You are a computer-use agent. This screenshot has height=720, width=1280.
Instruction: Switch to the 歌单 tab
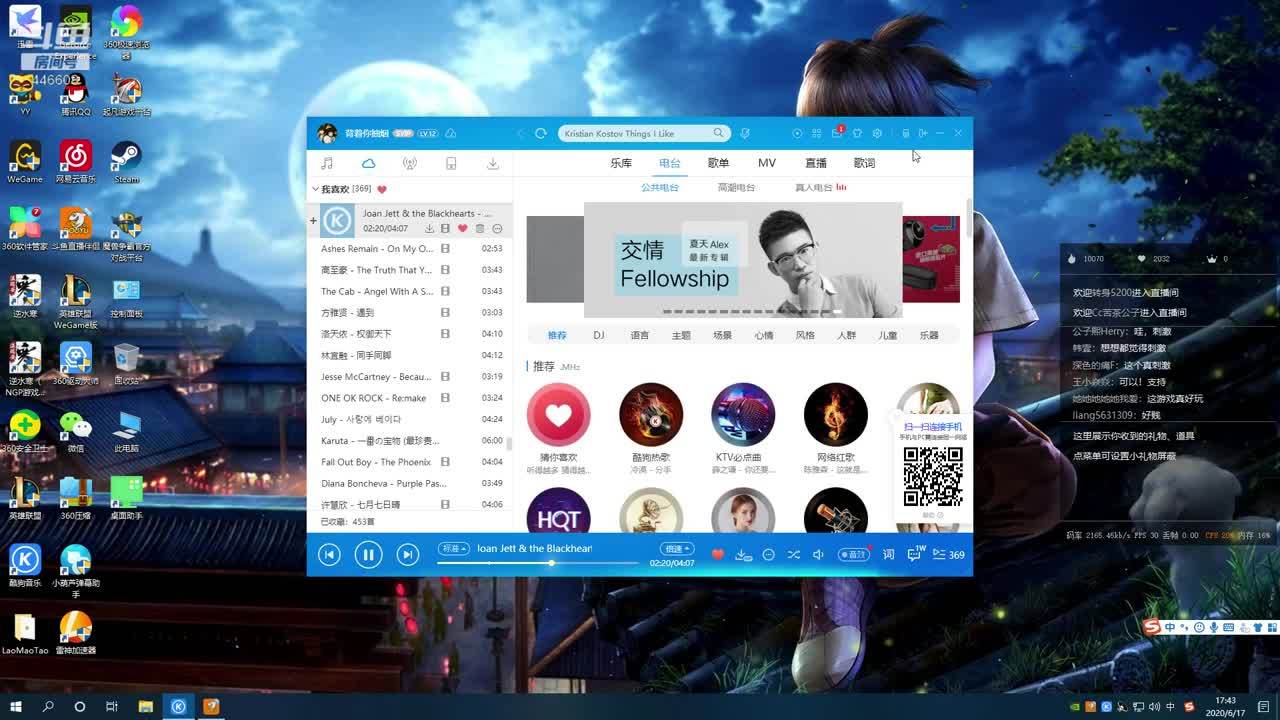click(x=718, y=163)
